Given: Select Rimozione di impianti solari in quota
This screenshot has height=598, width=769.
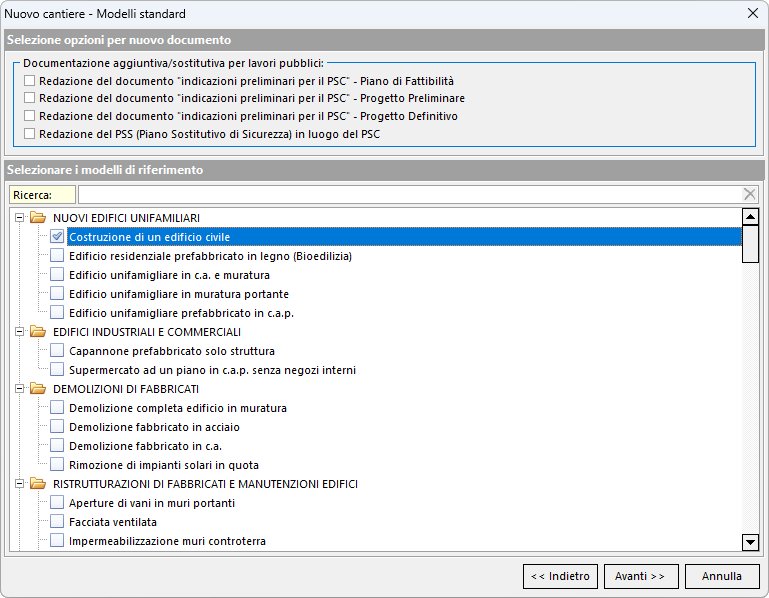Looking at the screenshot, I should point(163,465).
